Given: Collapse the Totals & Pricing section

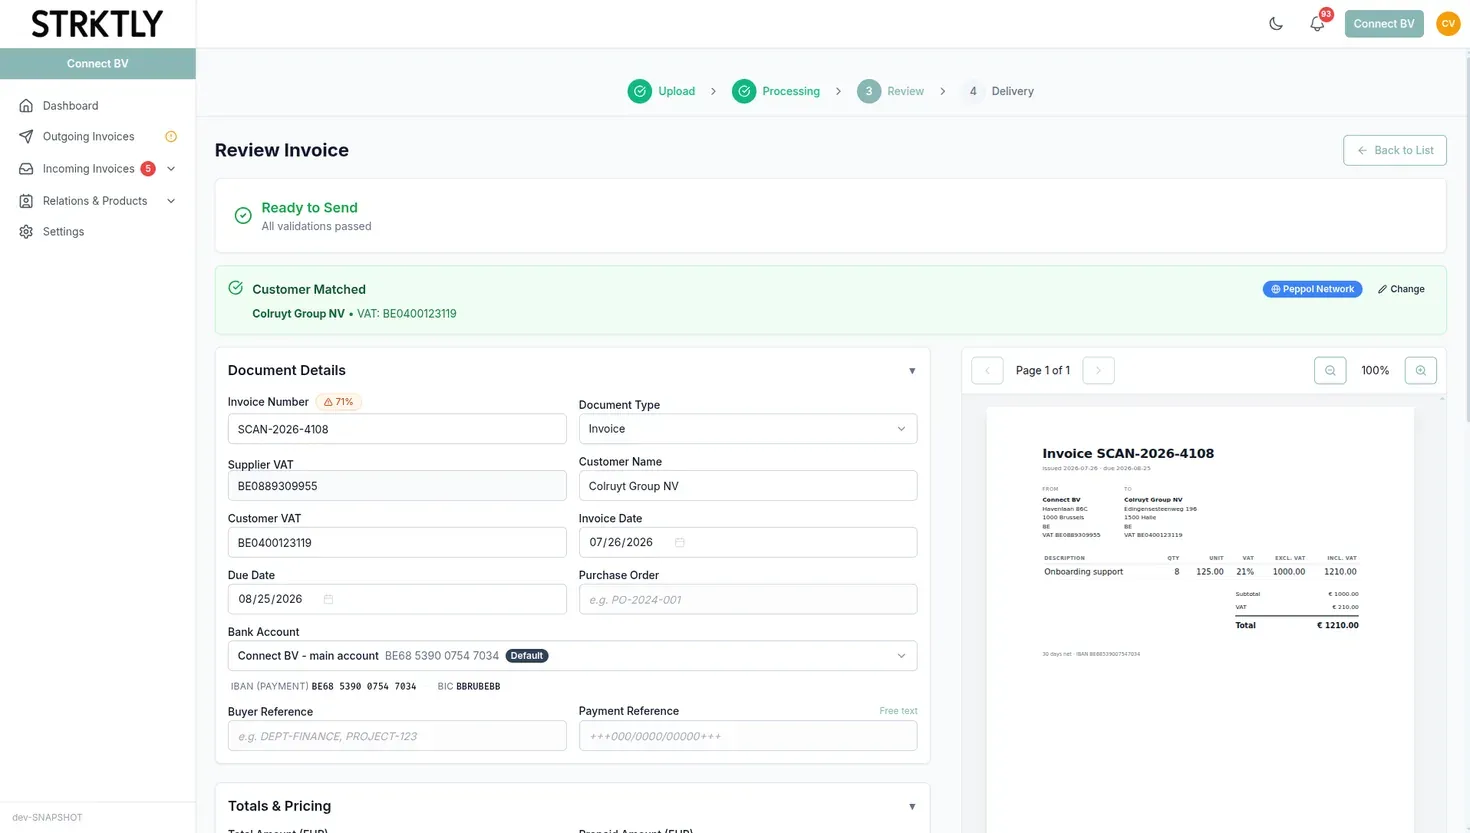Looking at the screenshot, I should click(x=912, y=807).
